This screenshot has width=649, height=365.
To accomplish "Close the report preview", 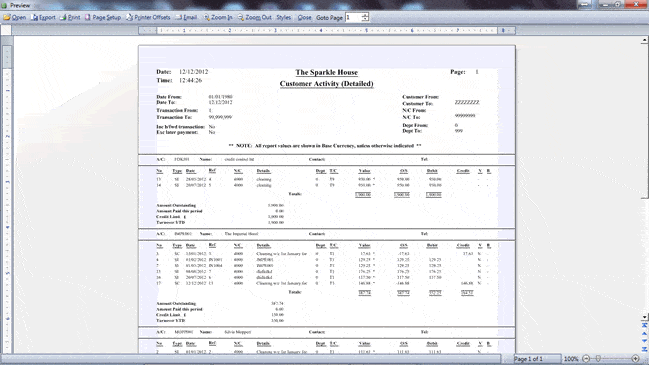I will pyautogui.click(x=304, y=17).
